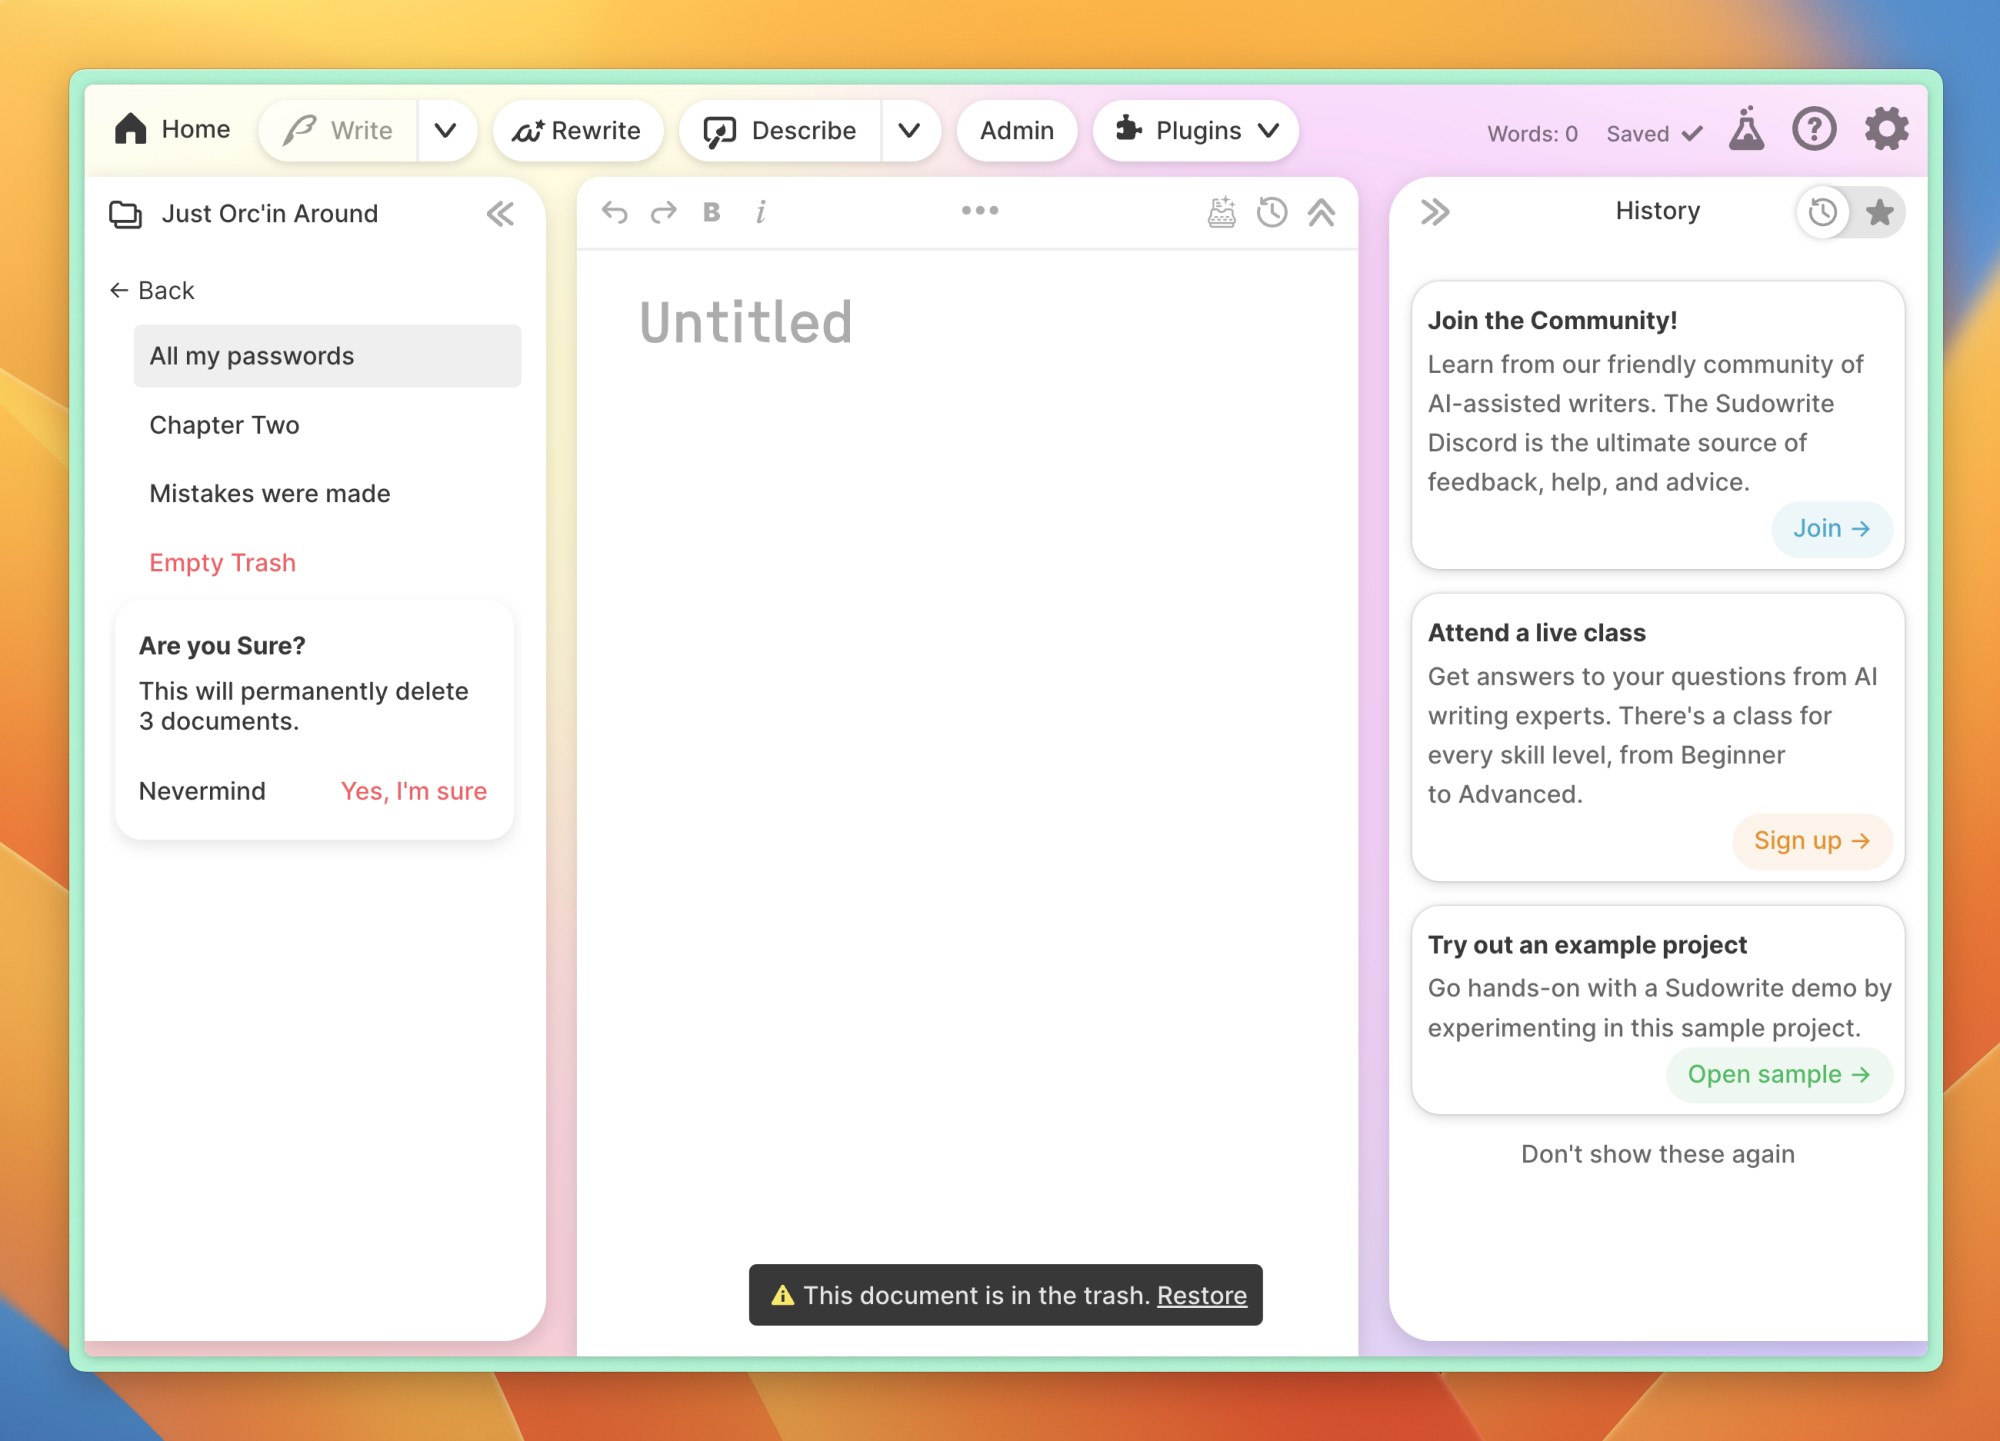Switch History panel toggle to starred

pos(1879,212)
